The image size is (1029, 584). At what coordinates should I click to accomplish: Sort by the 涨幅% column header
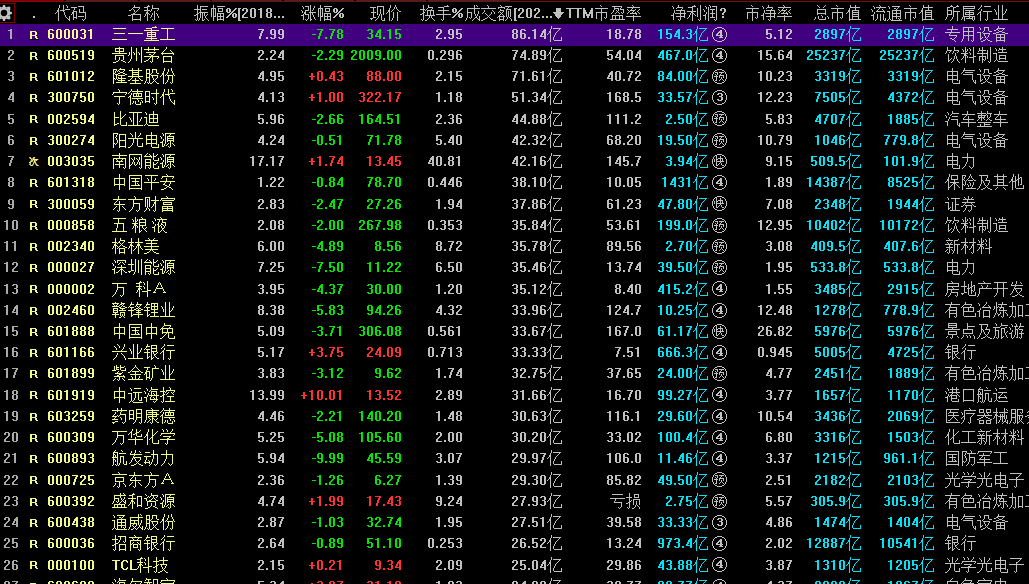click(322, 13)
